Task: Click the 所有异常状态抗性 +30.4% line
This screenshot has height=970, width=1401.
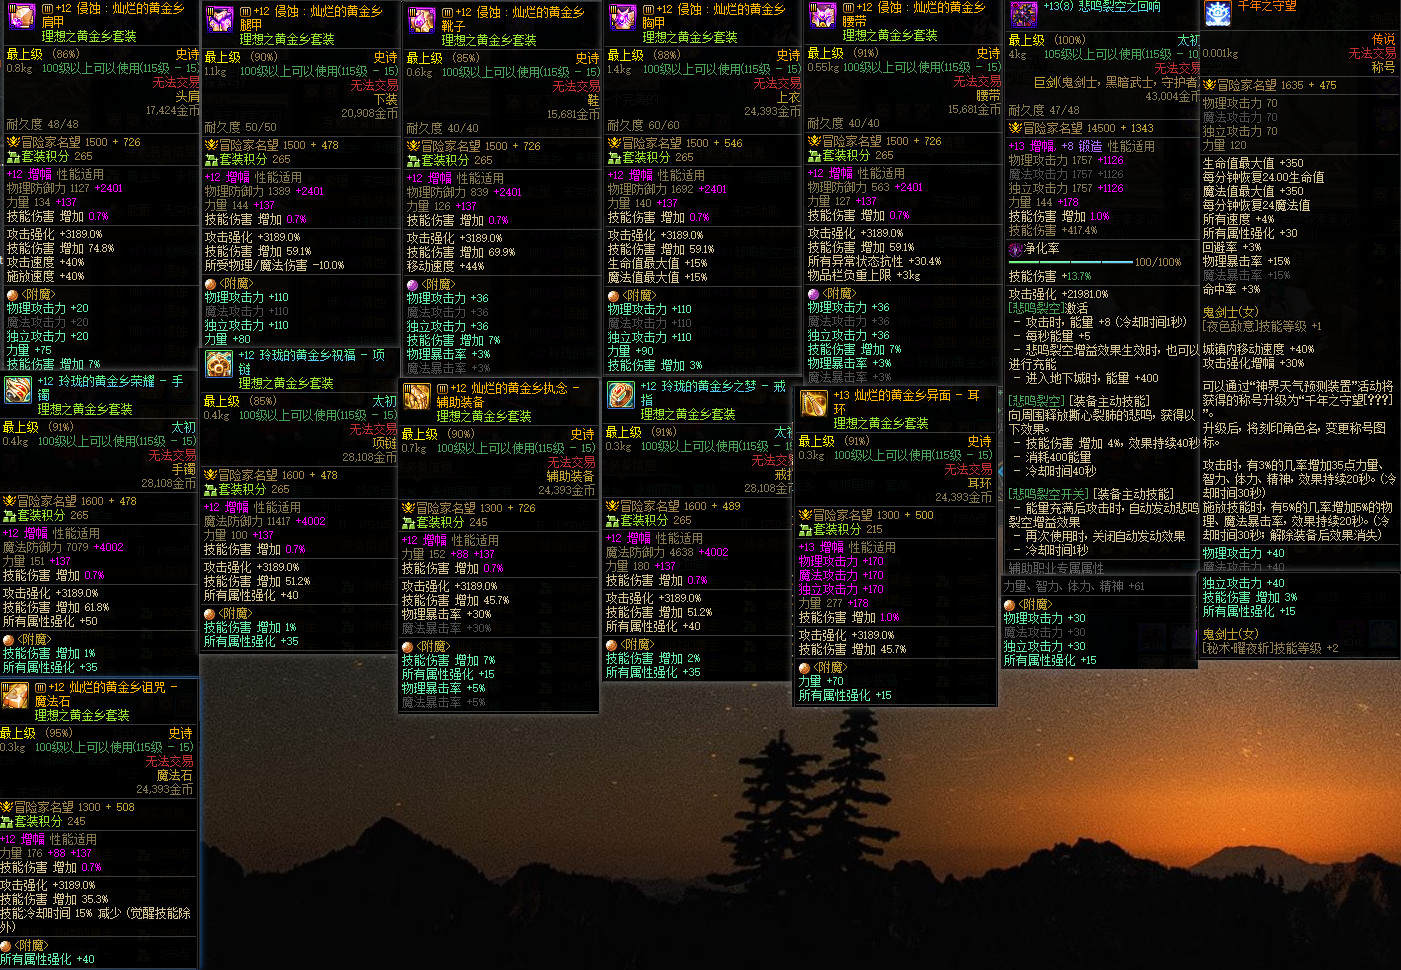Action: (x=874, y=261)
